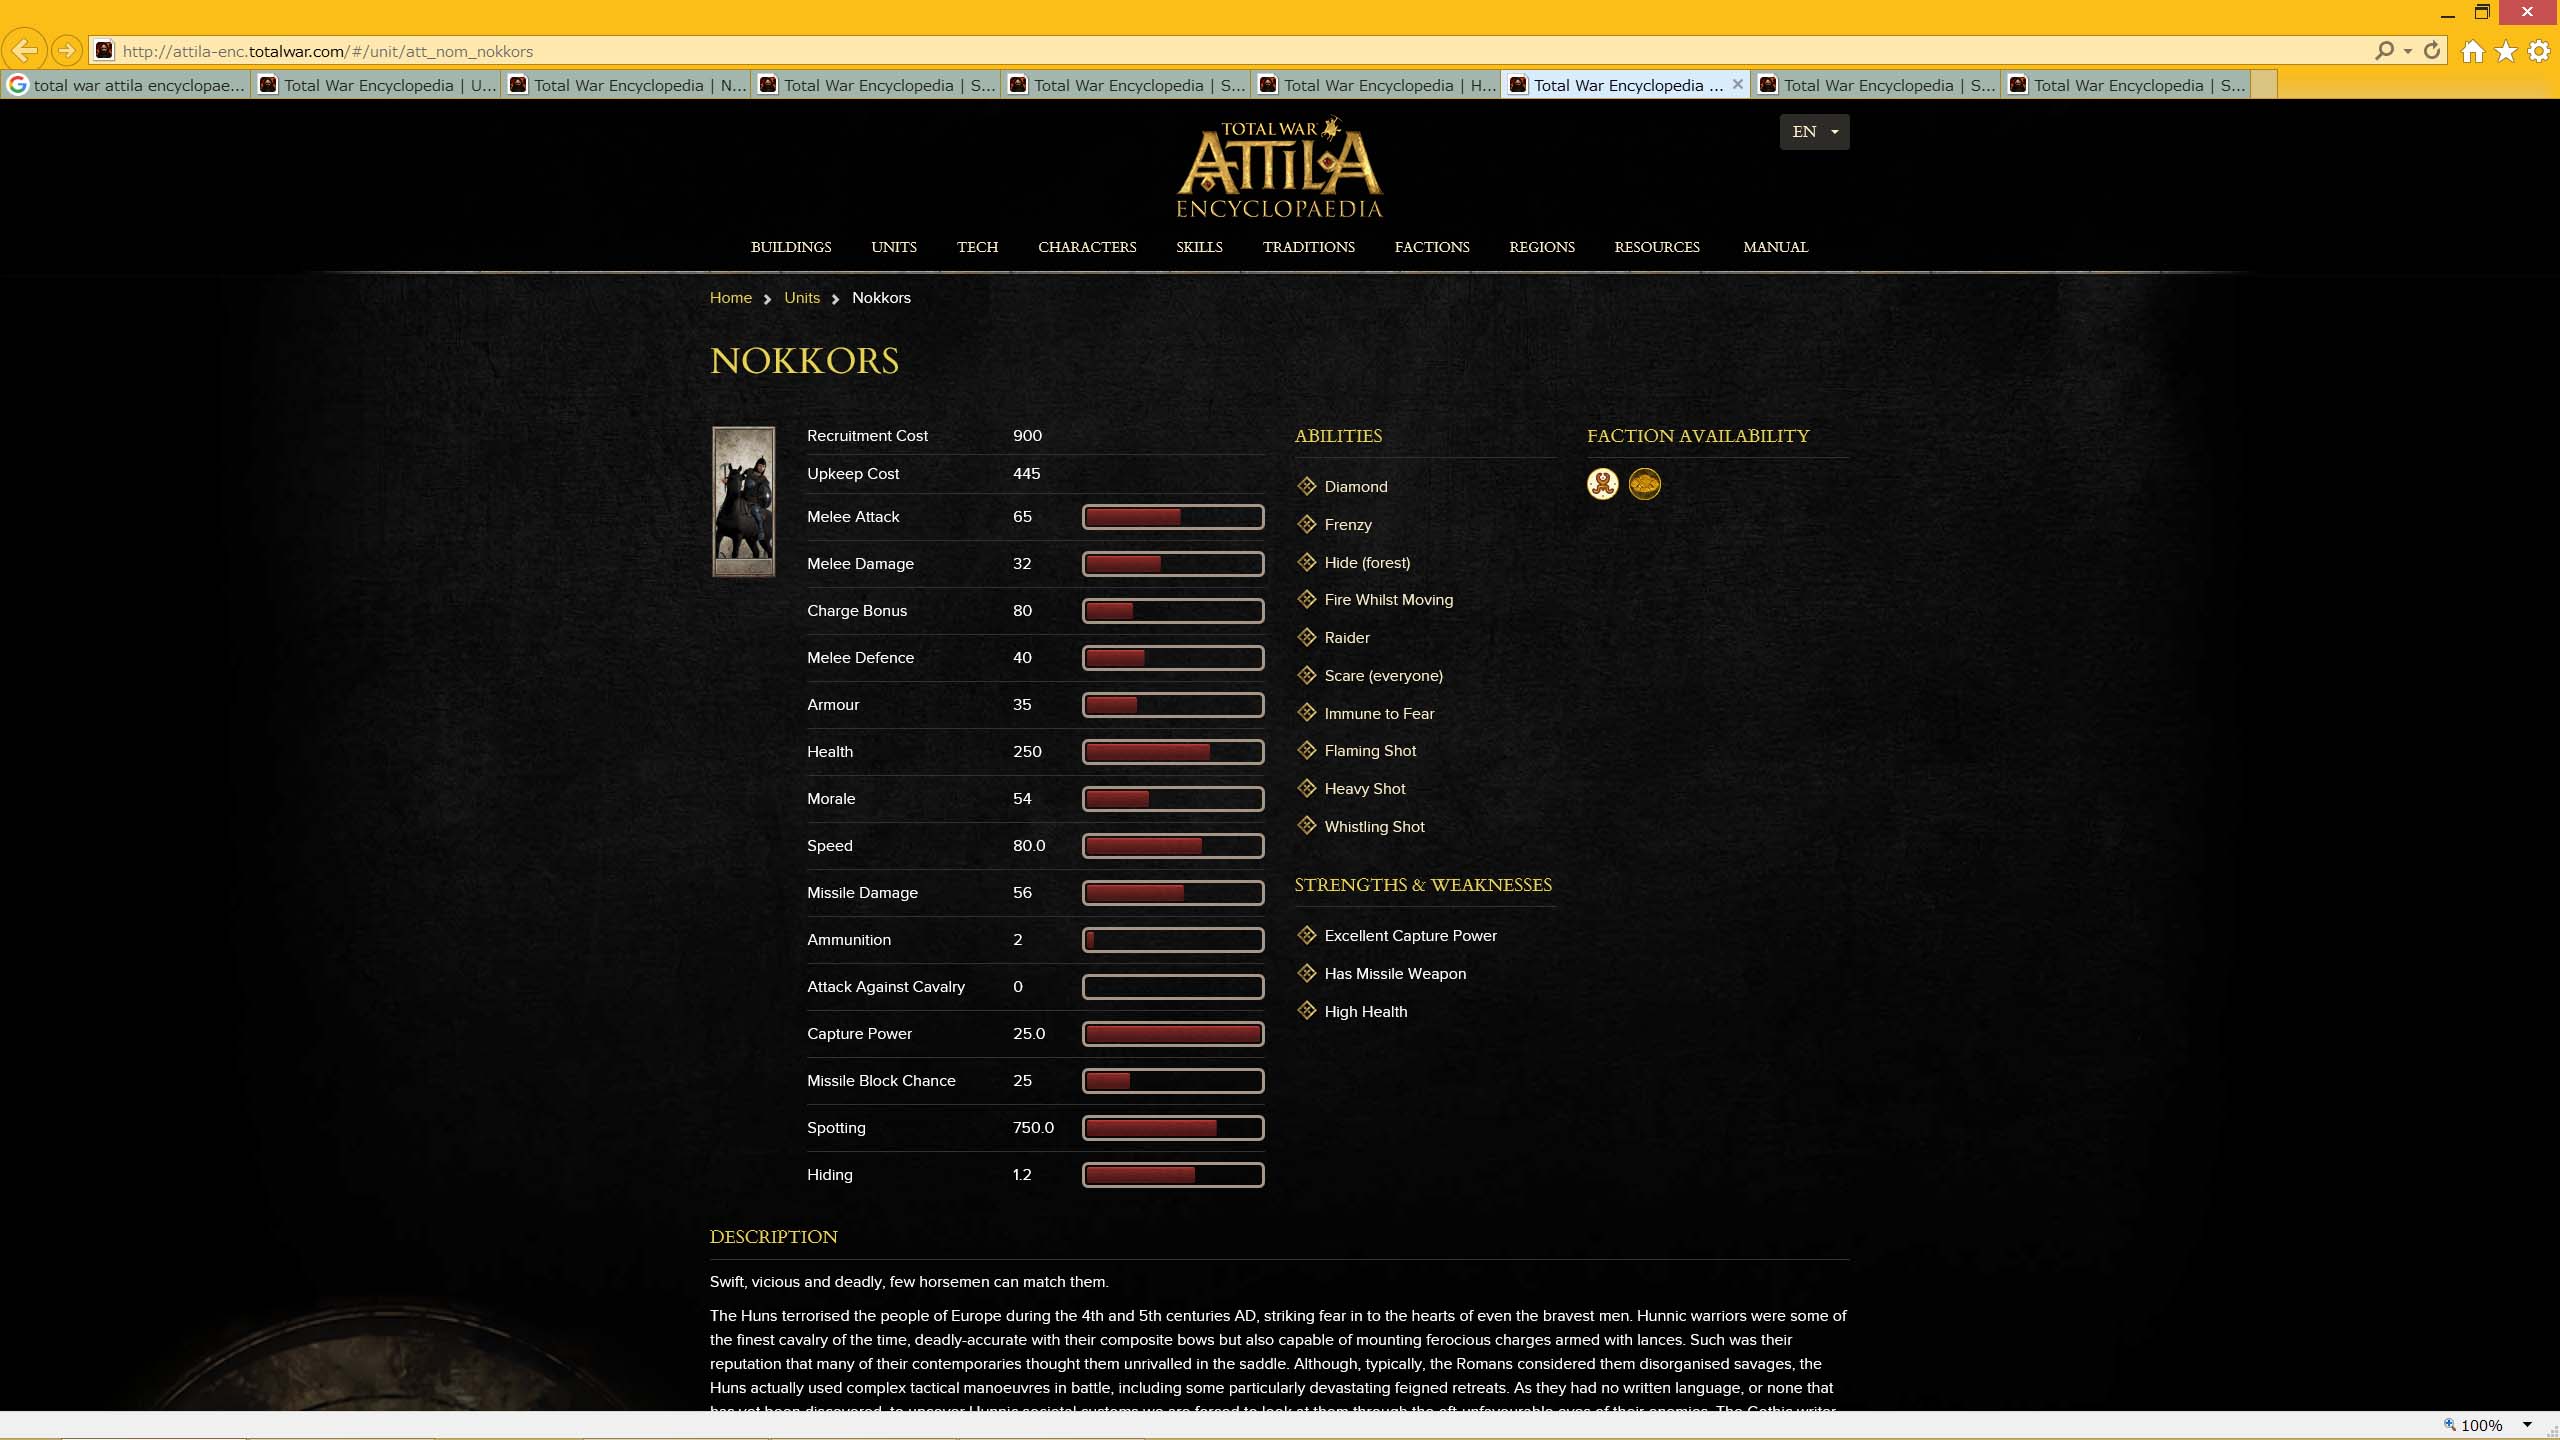The image size is (2560, 1440).
Task: Click the browser back arrow button
Action: click(x=25, y=50)
